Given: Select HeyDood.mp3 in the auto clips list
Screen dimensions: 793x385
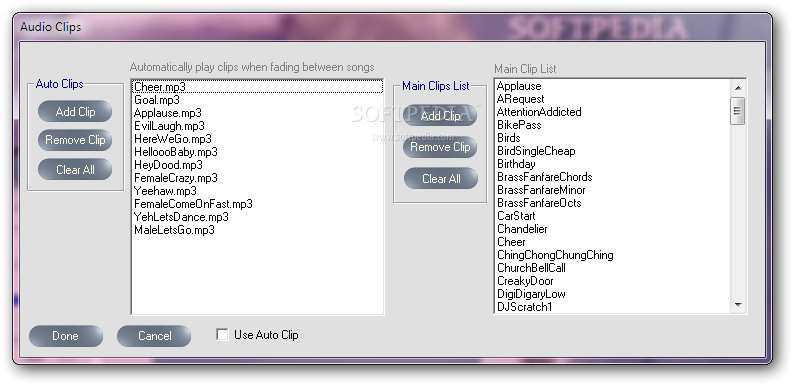Looking at the screenshot, I should click(x=257, y=165).
